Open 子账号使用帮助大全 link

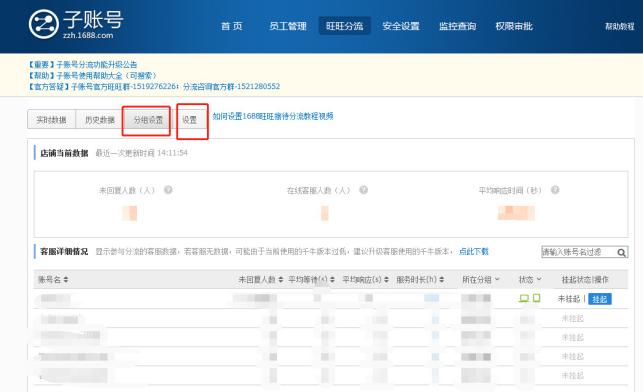coord(93,75)
